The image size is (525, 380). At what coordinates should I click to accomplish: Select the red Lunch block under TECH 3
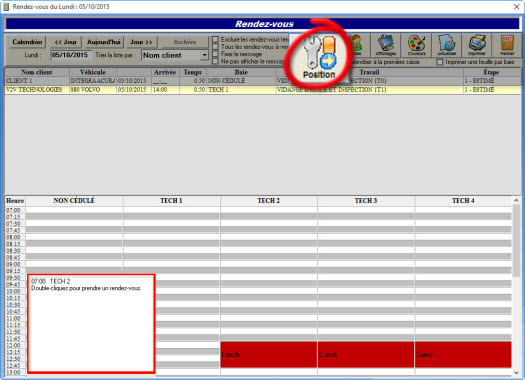[x=366, y=355]
